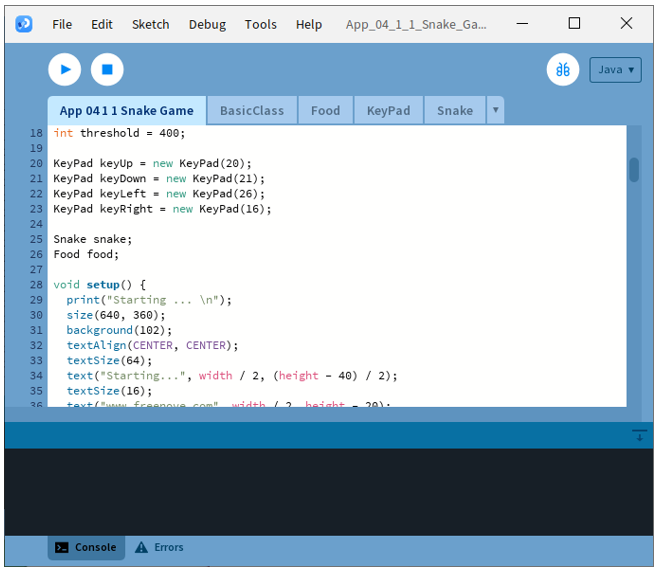
Task: Close the Processing window
Action: click(x=626, y=23)
